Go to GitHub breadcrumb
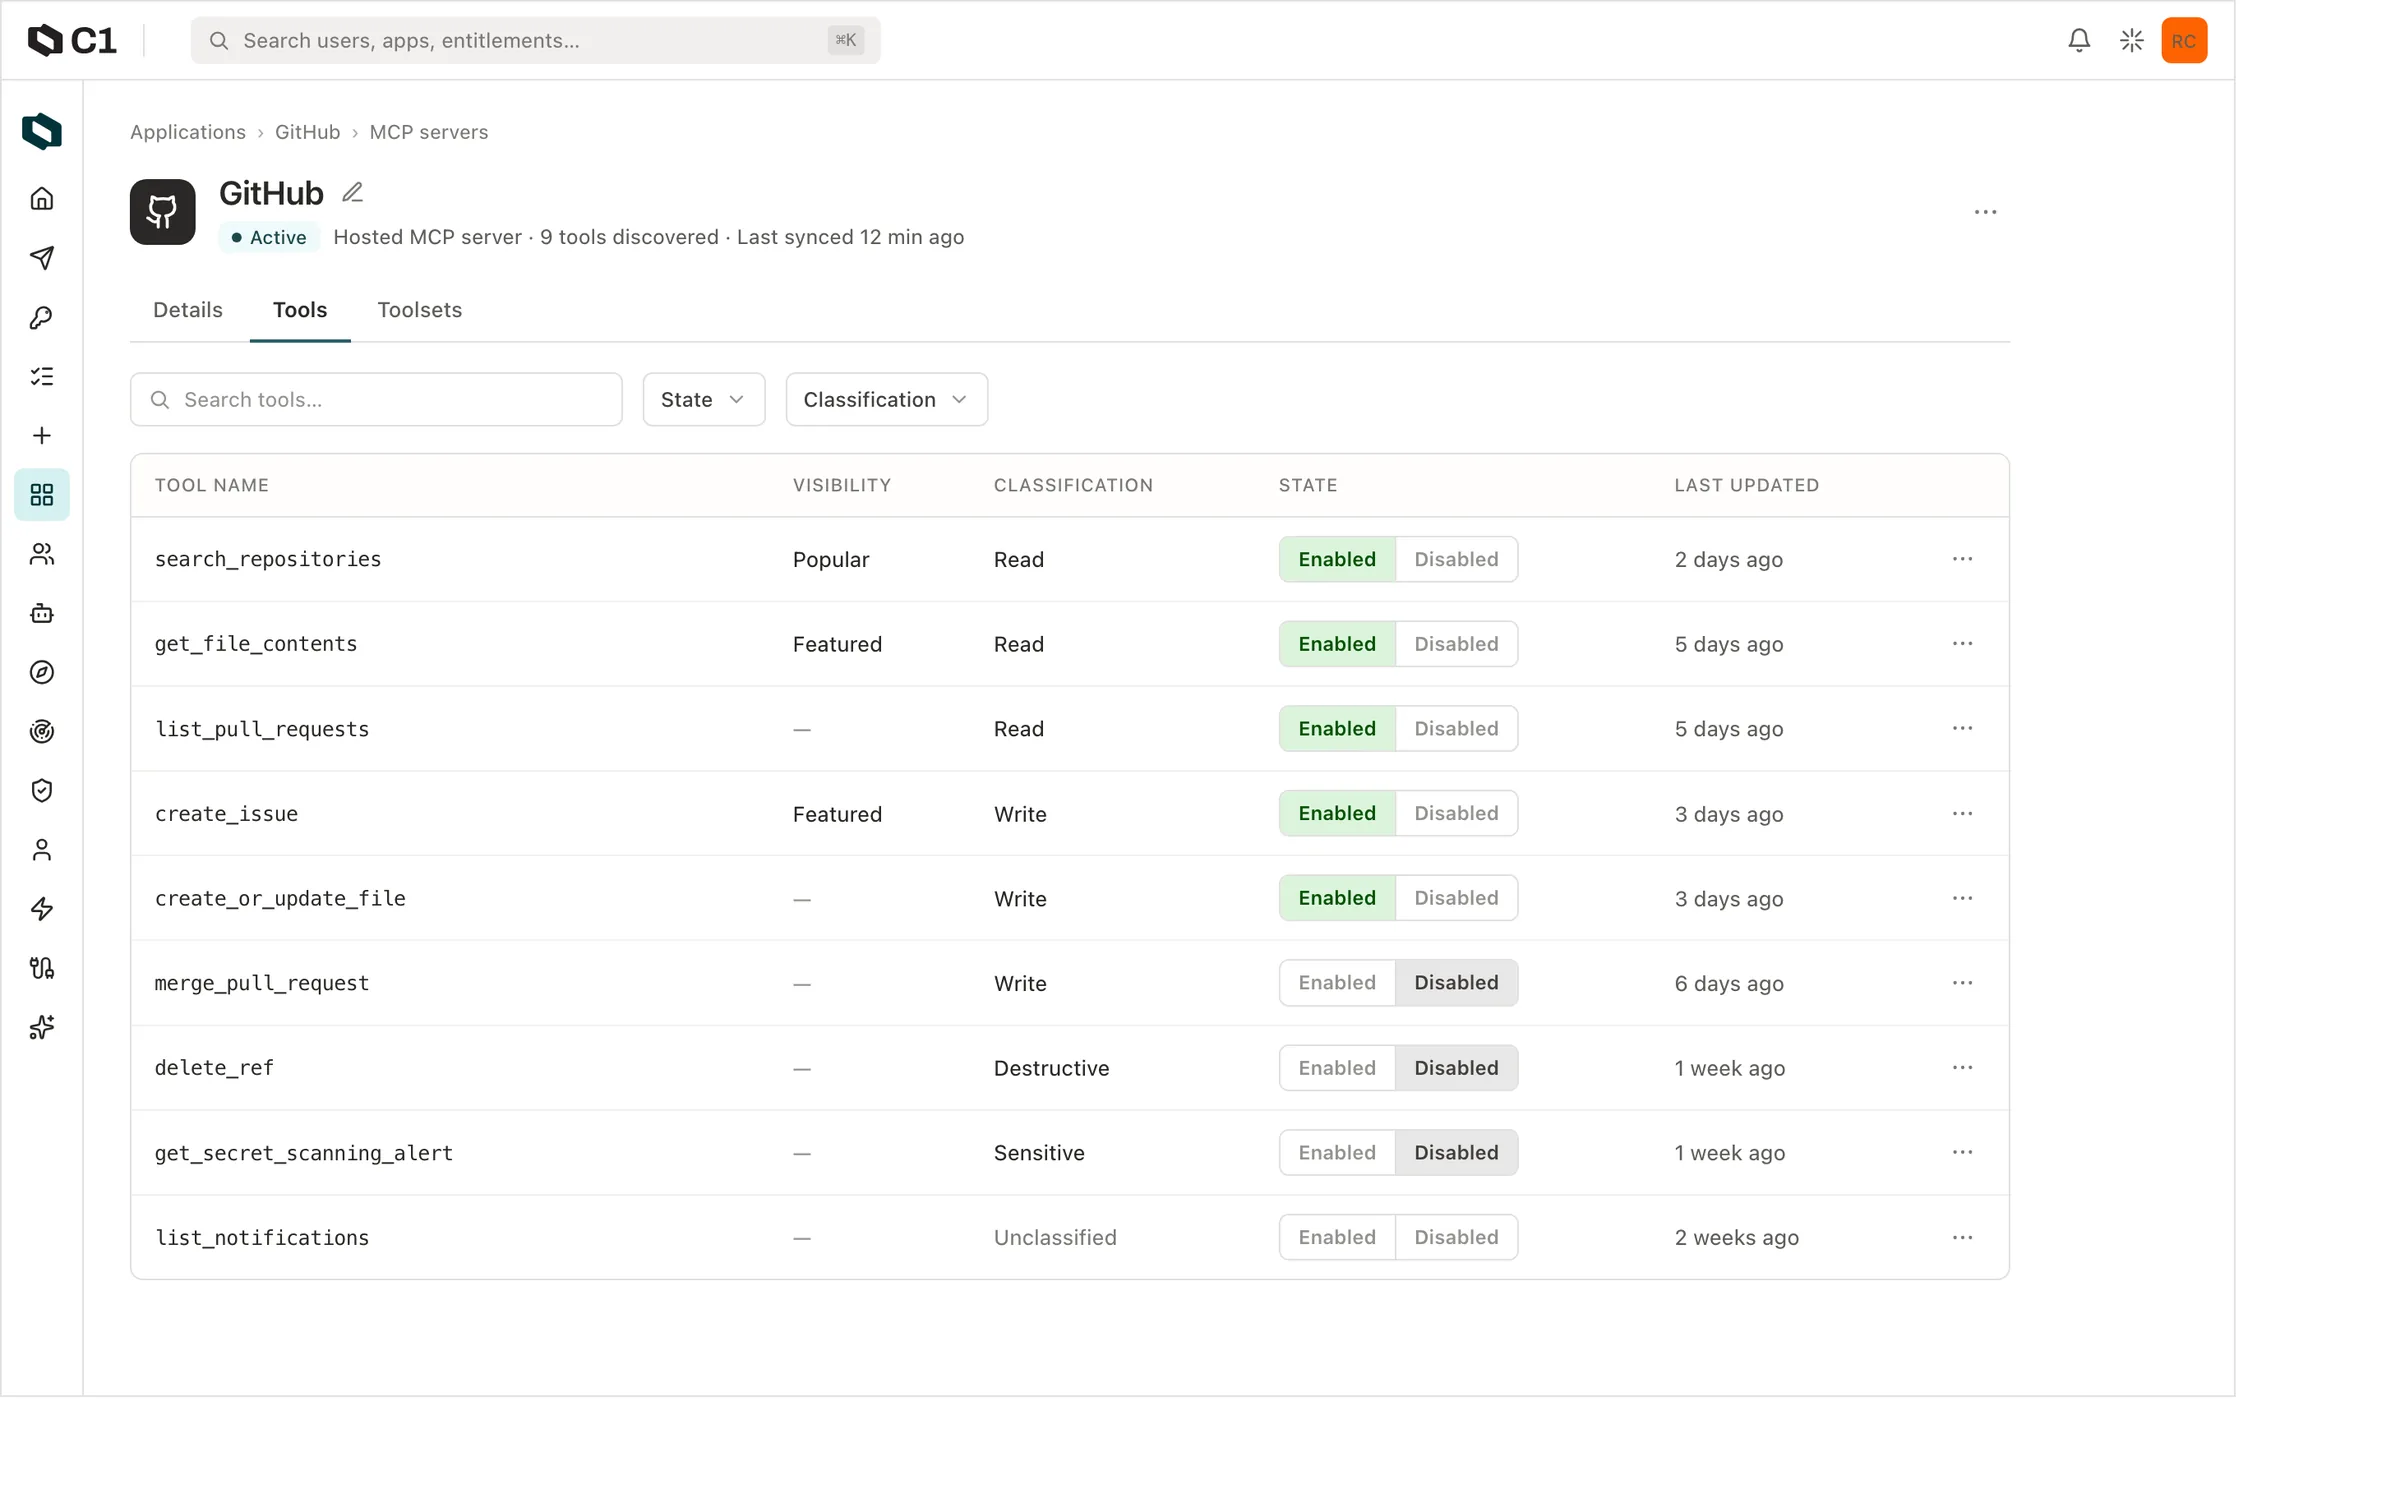This screenshot has height=1512, width=2400. coord(307,132)
